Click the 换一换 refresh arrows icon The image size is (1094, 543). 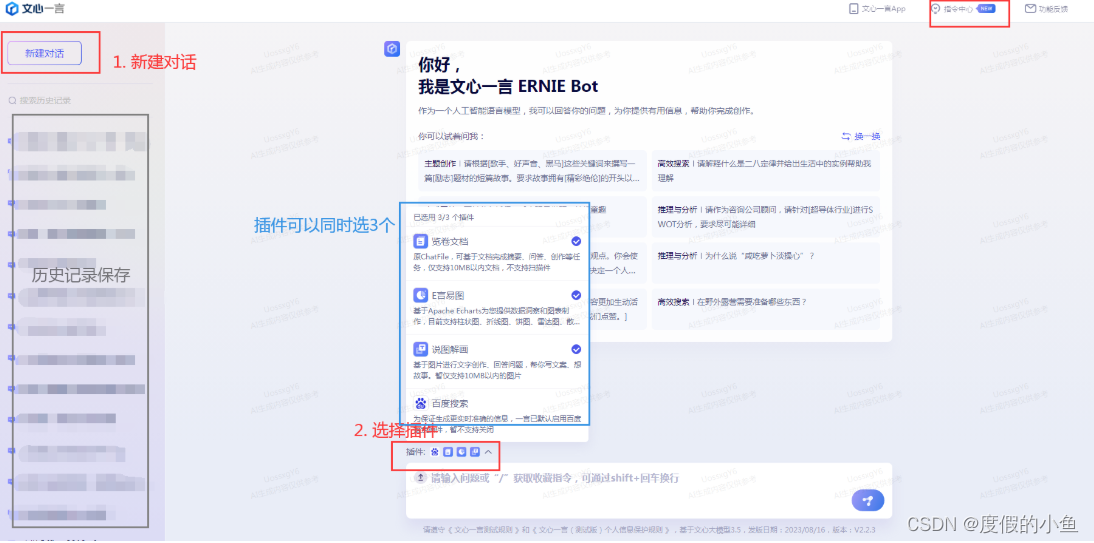click(x=846, y=136)
